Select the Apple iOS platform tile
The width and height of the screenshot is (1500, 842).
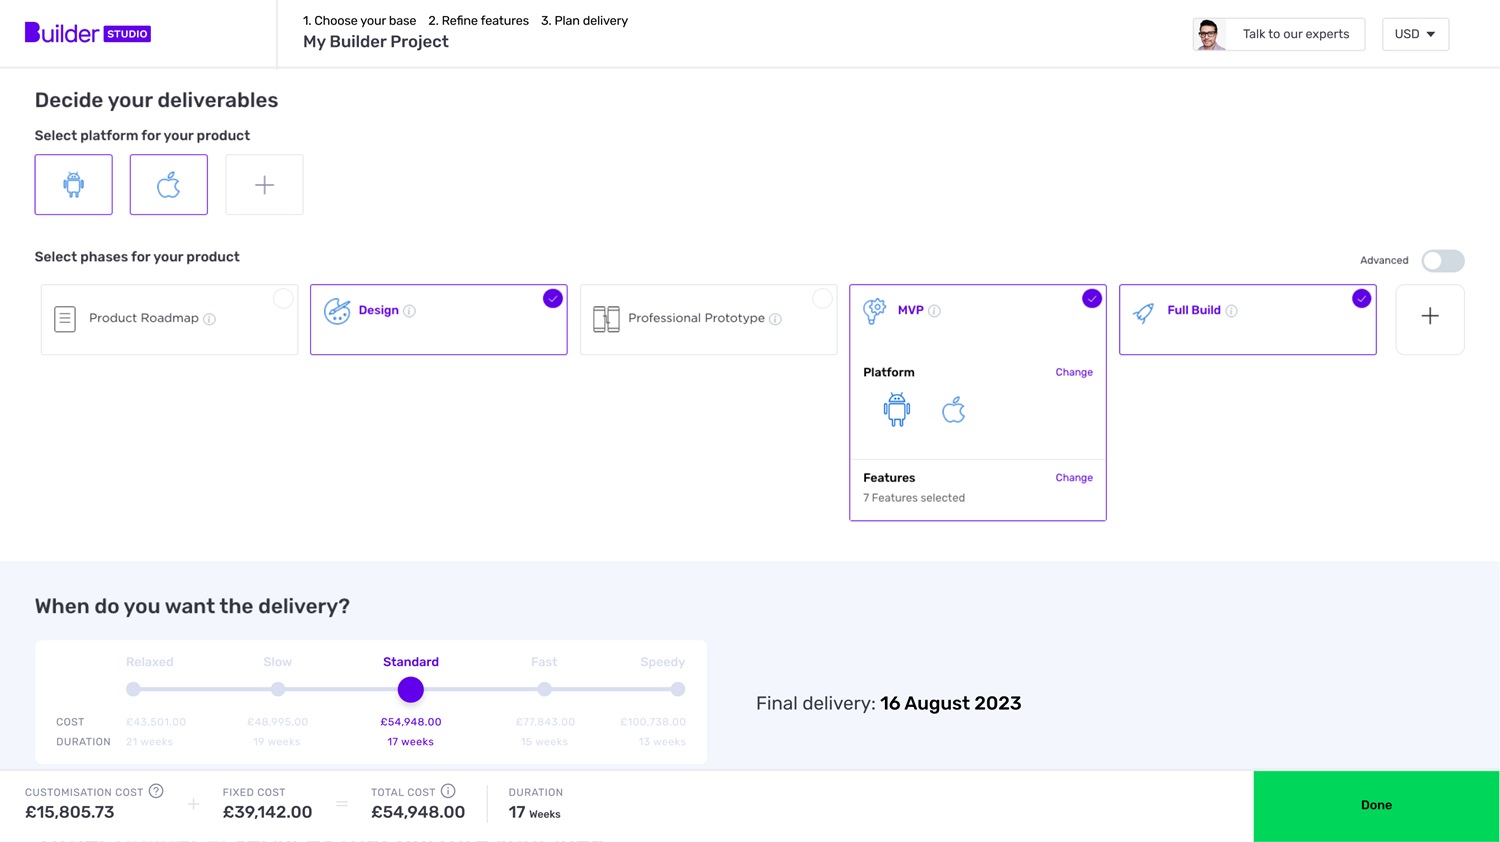(169, 184)
